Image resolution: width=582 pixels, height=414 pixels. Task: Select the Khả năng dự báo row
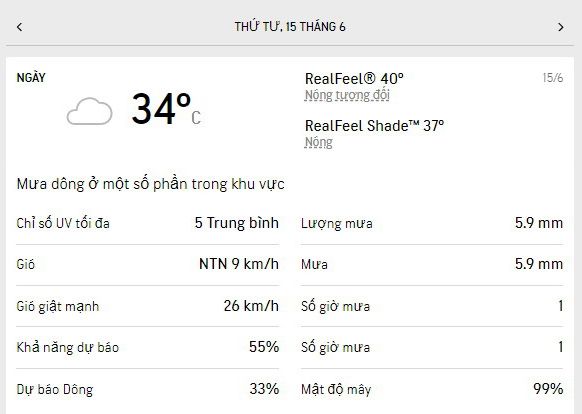[147, 348]
